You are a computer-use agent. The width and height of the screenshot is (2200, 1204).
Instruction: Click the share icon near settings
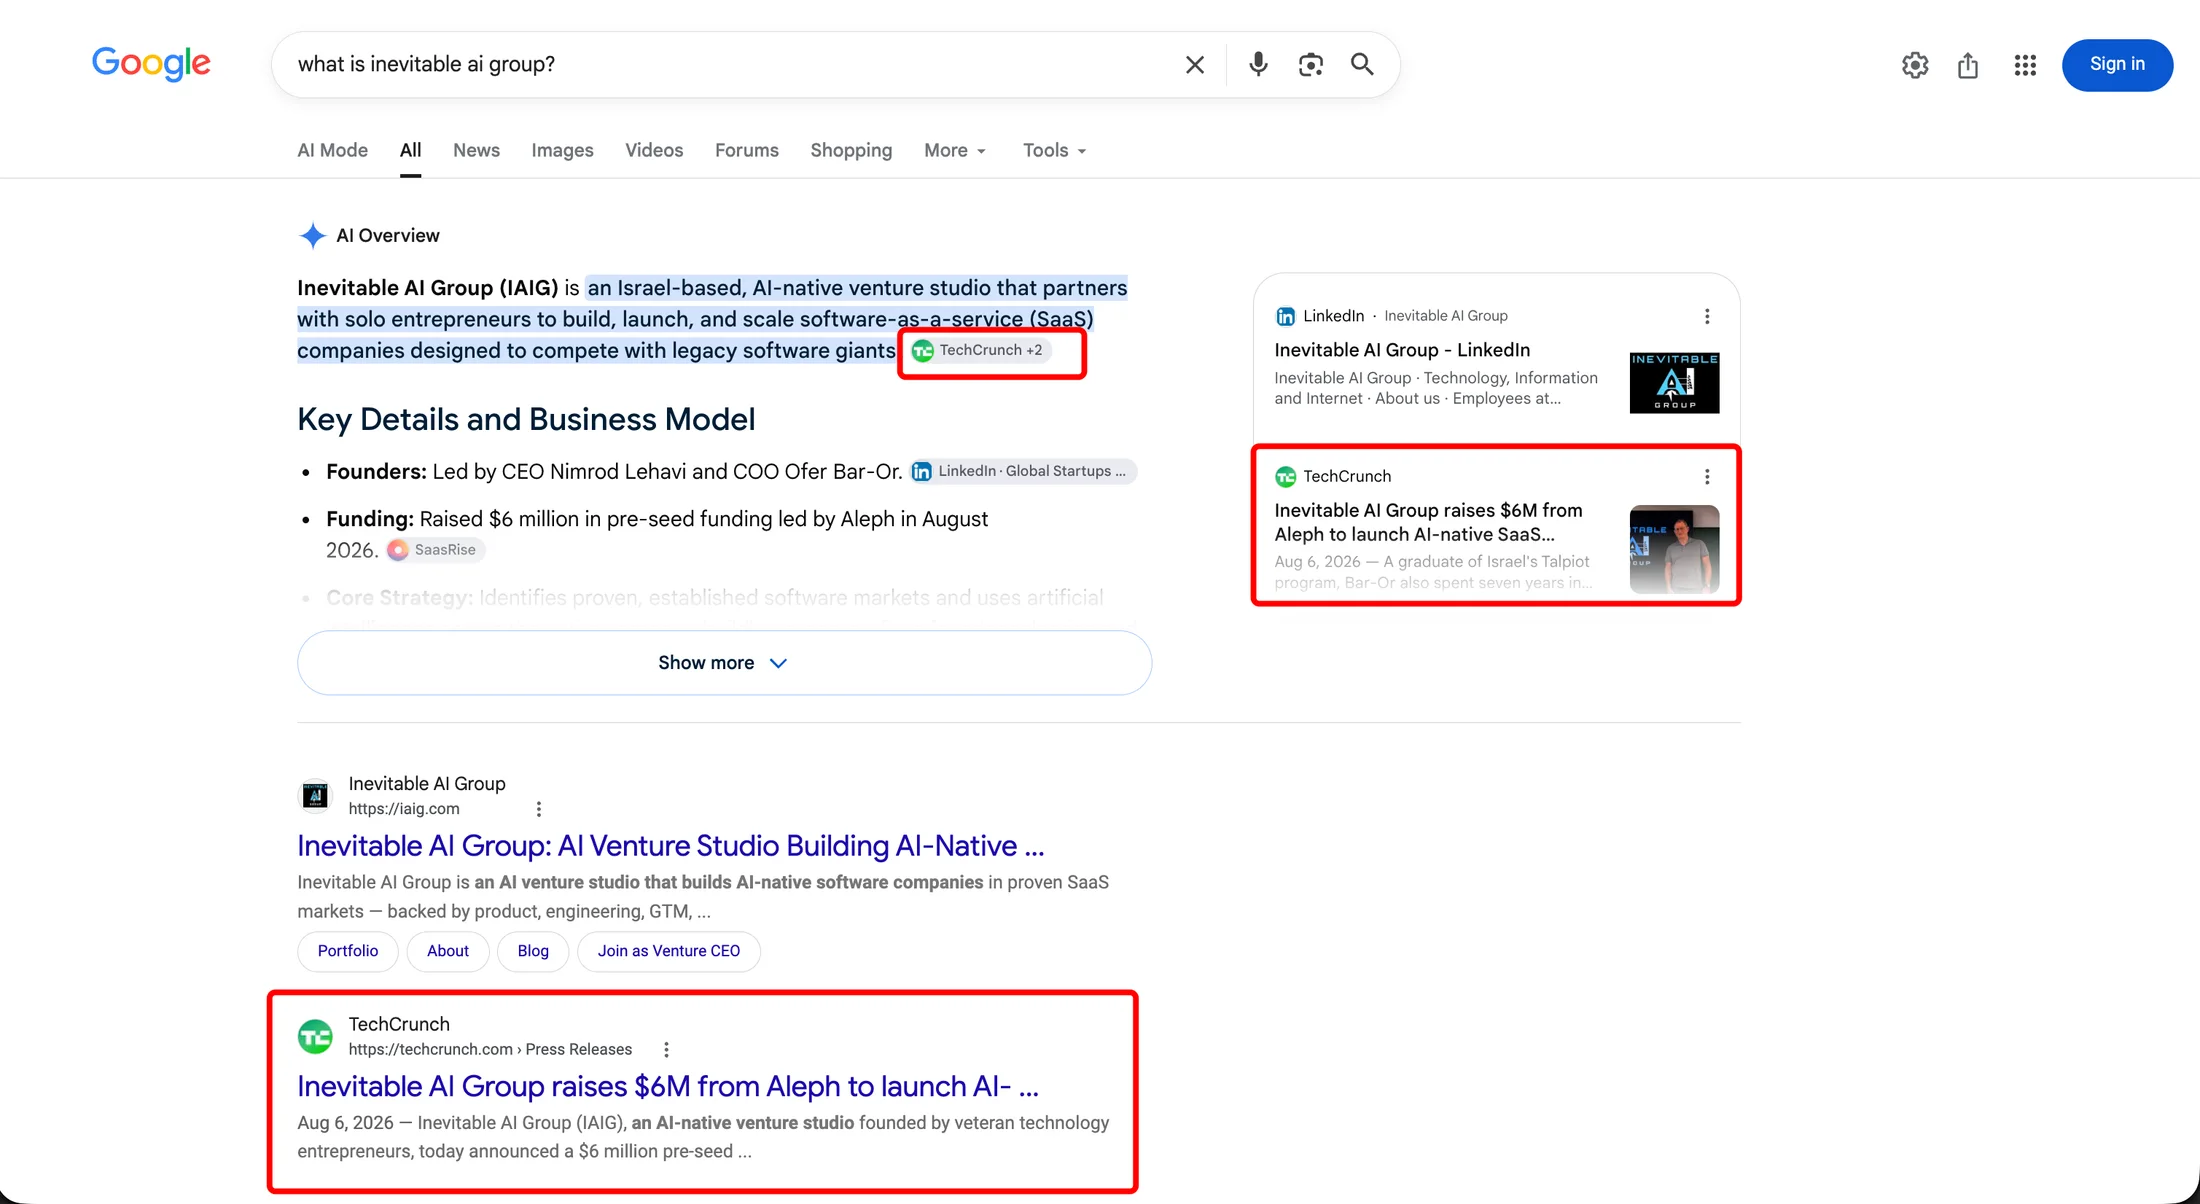pos(1968,65)
